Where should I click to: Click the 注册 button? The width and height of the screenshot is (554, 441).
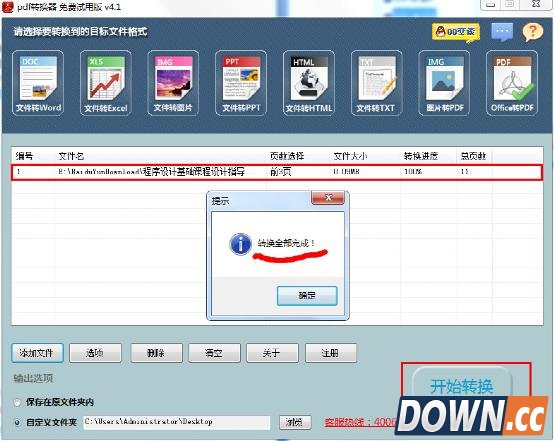(x=331, y=353)
